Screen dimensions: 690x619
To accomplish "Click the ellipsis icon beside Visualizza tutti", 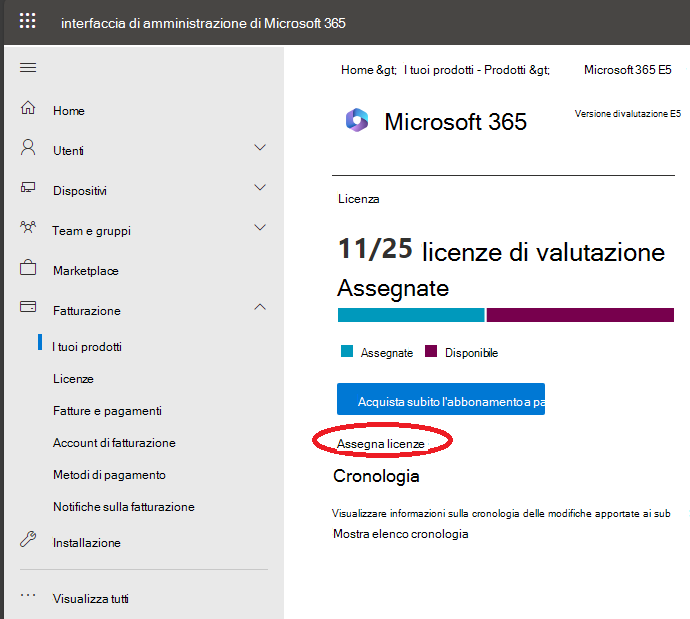I will (28, 595).
